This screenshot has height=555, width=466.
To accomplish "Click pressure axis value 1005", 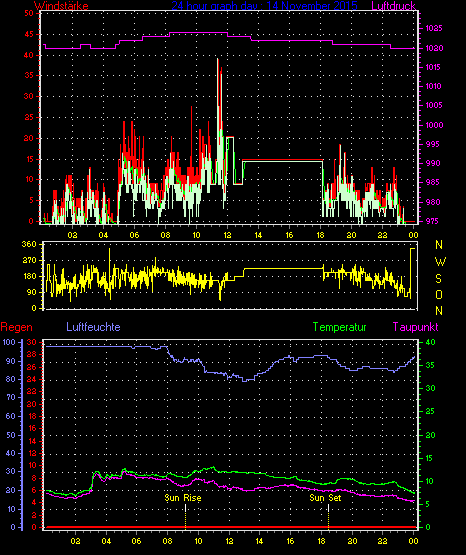I will point(433,105).
